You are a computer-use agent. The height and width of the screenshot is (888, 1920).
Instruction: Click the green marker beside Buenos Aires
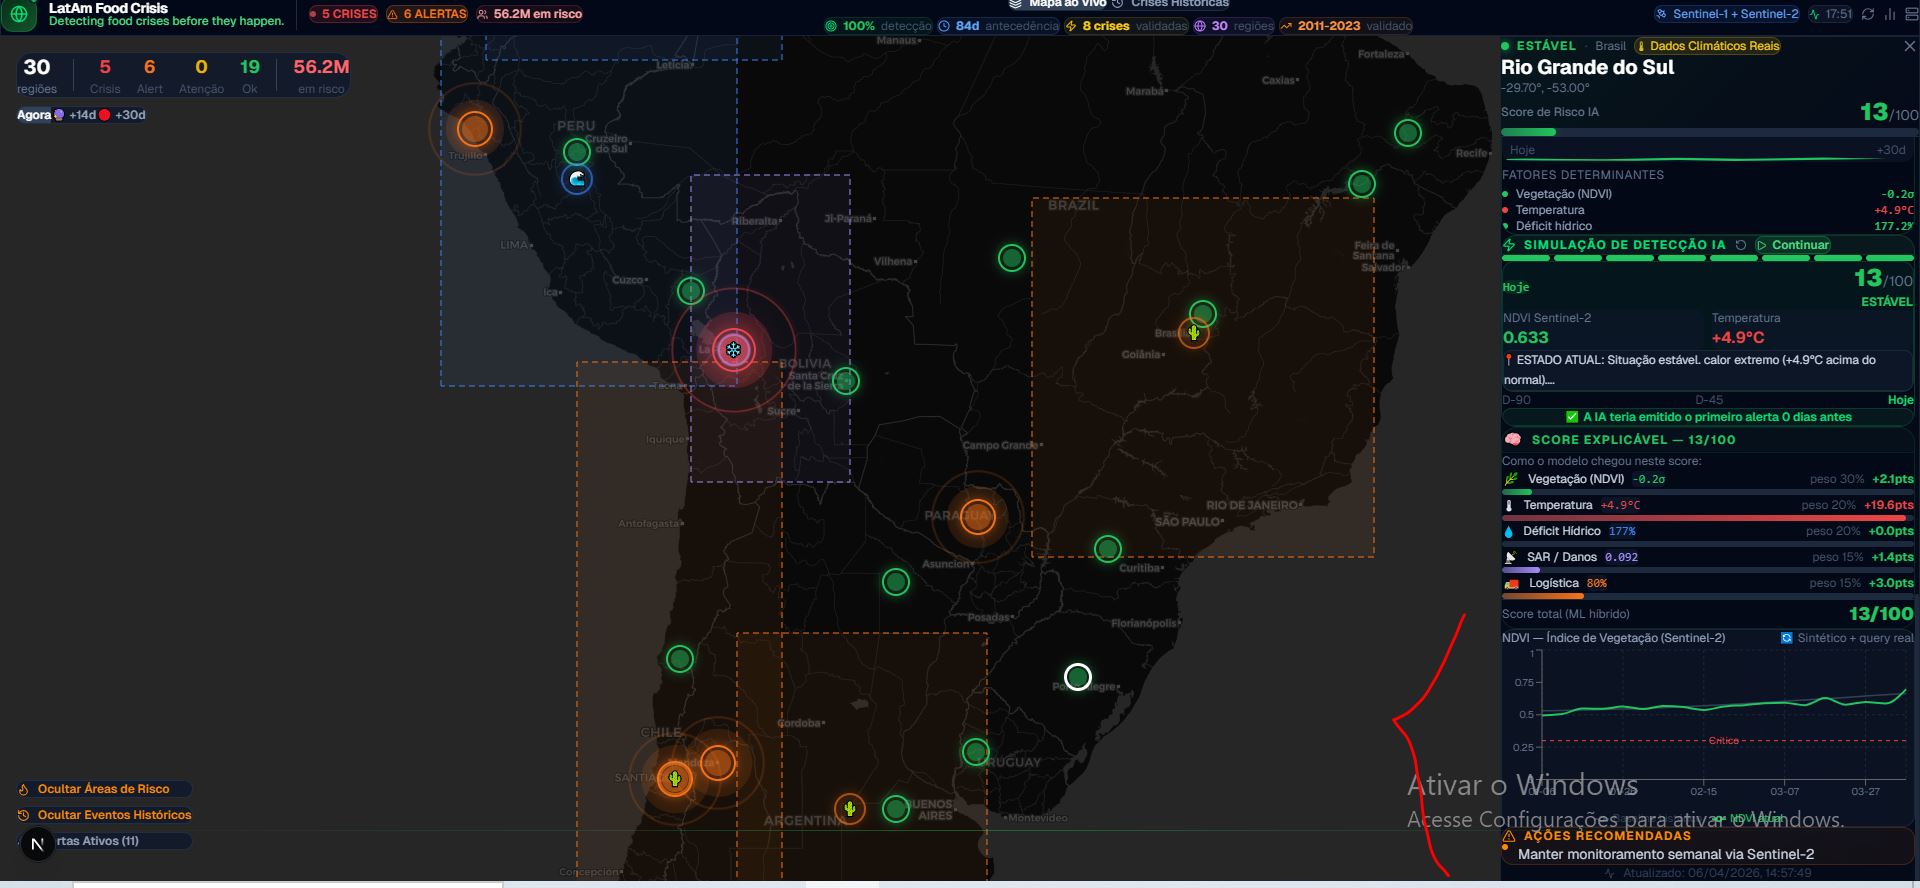pos(896,808)
